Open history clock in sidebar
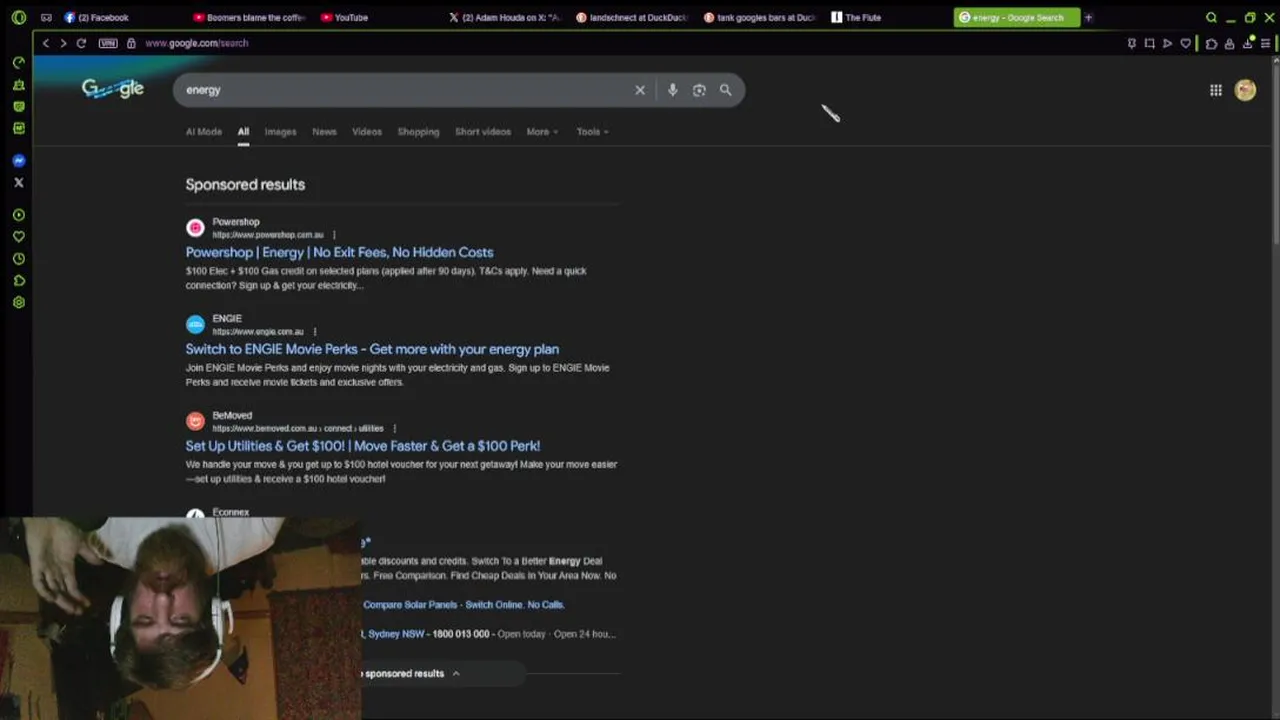Viewport: 1280px width, 720px height. coord(18,259)
